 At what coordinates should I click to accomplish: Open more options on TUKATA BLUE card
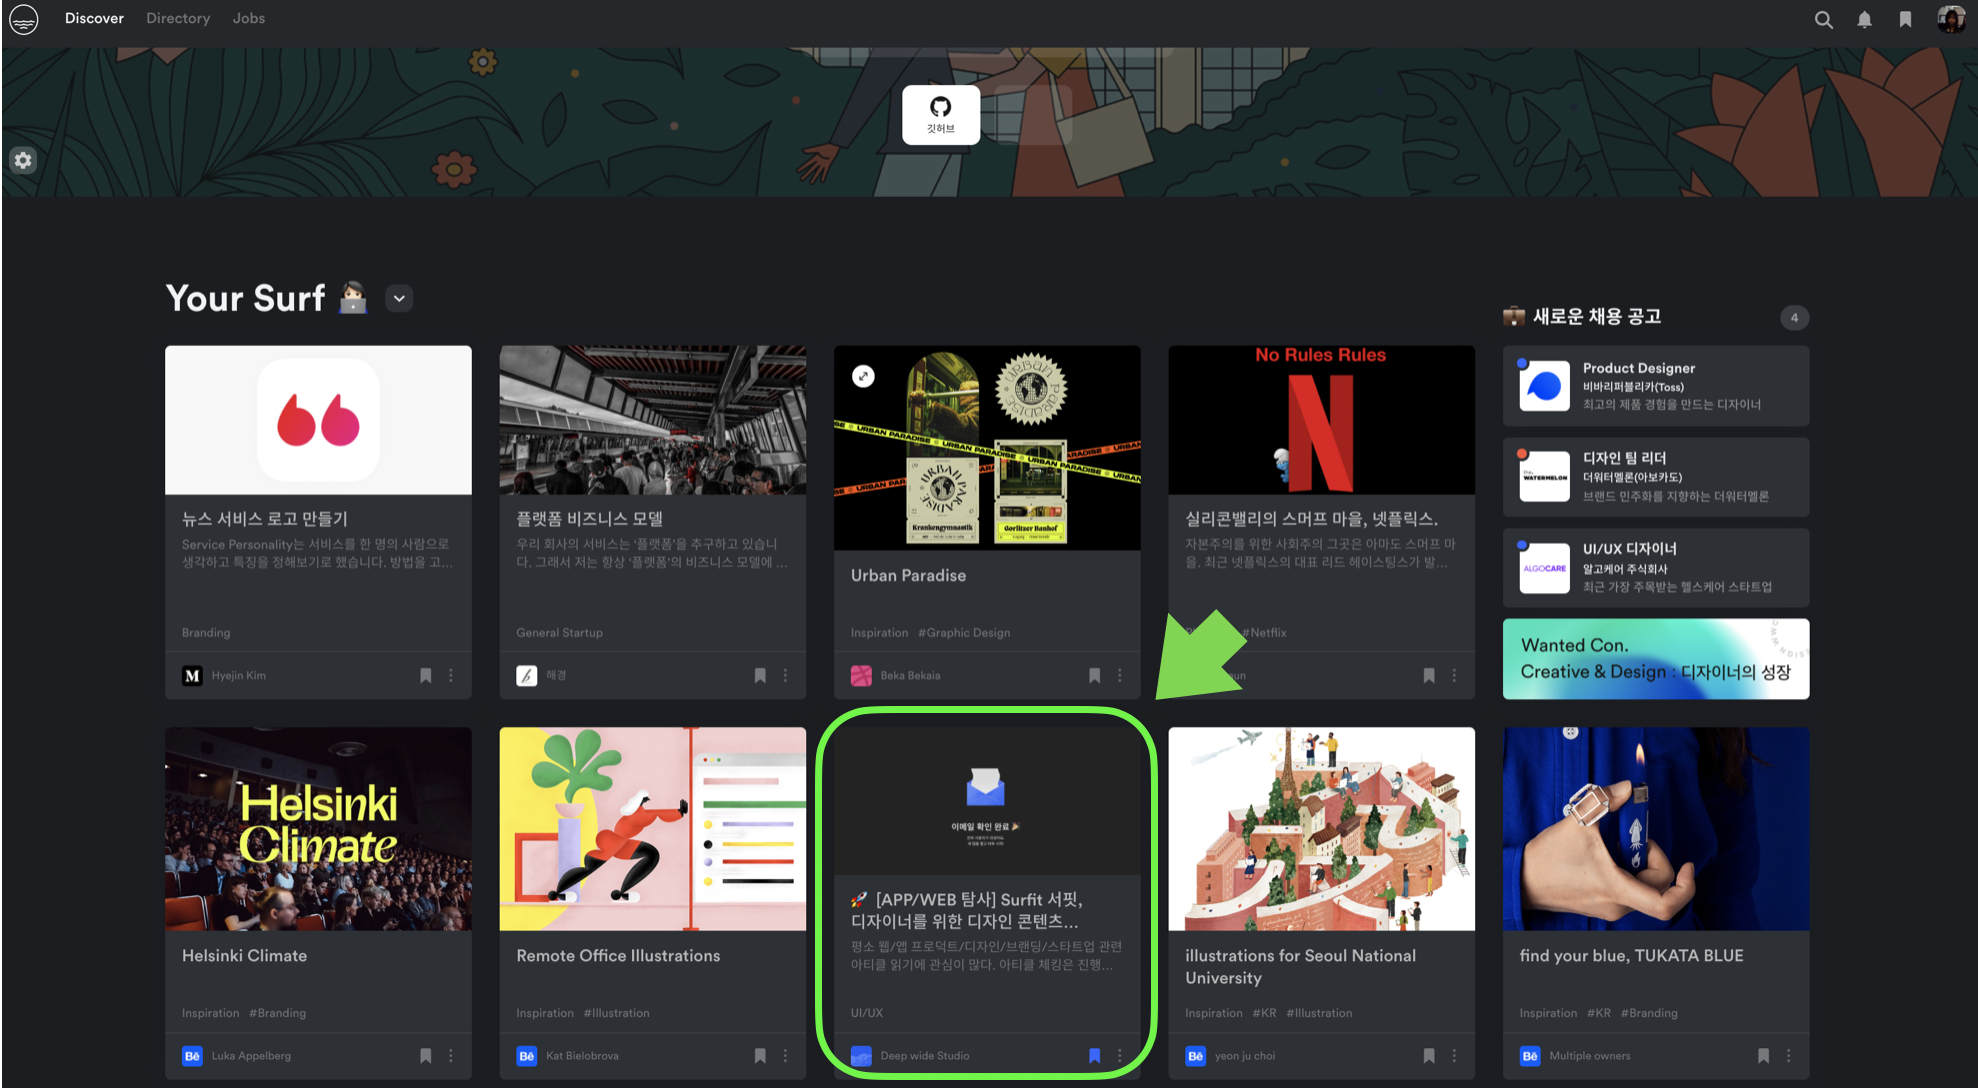1789,1056
